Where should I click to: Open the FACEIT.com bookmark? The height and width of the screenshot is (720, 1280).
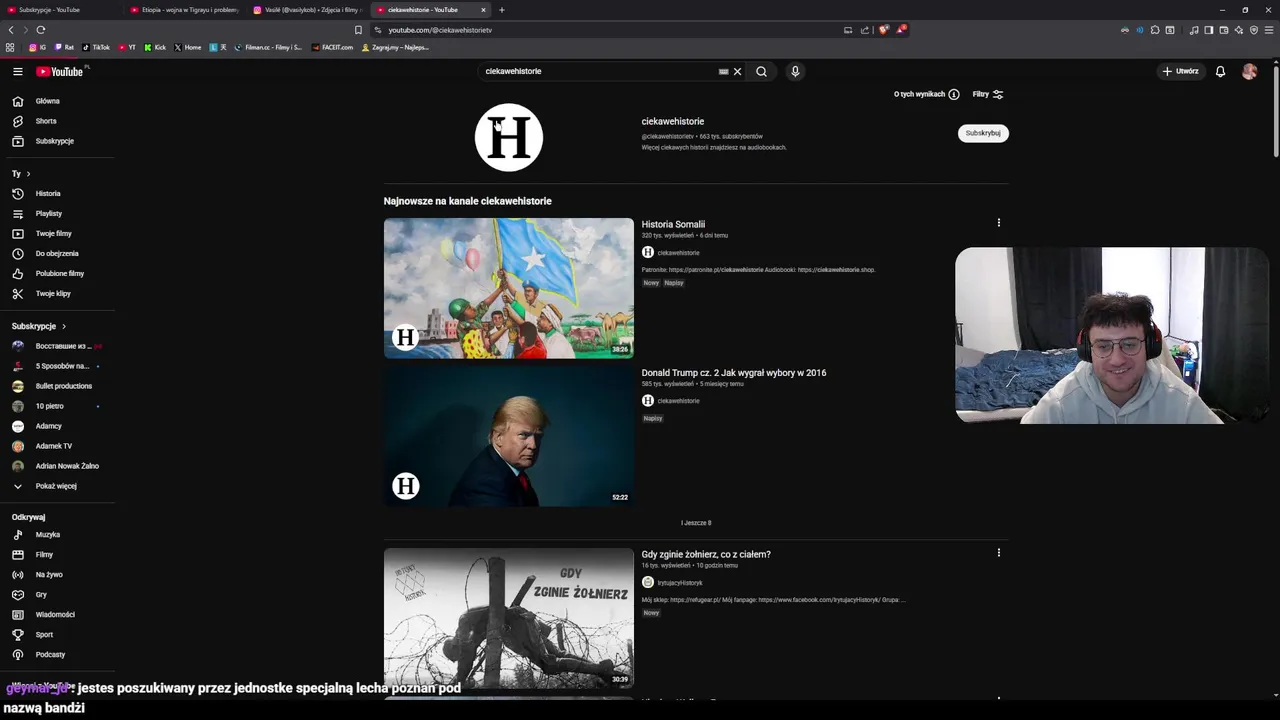tap(332, 47)
